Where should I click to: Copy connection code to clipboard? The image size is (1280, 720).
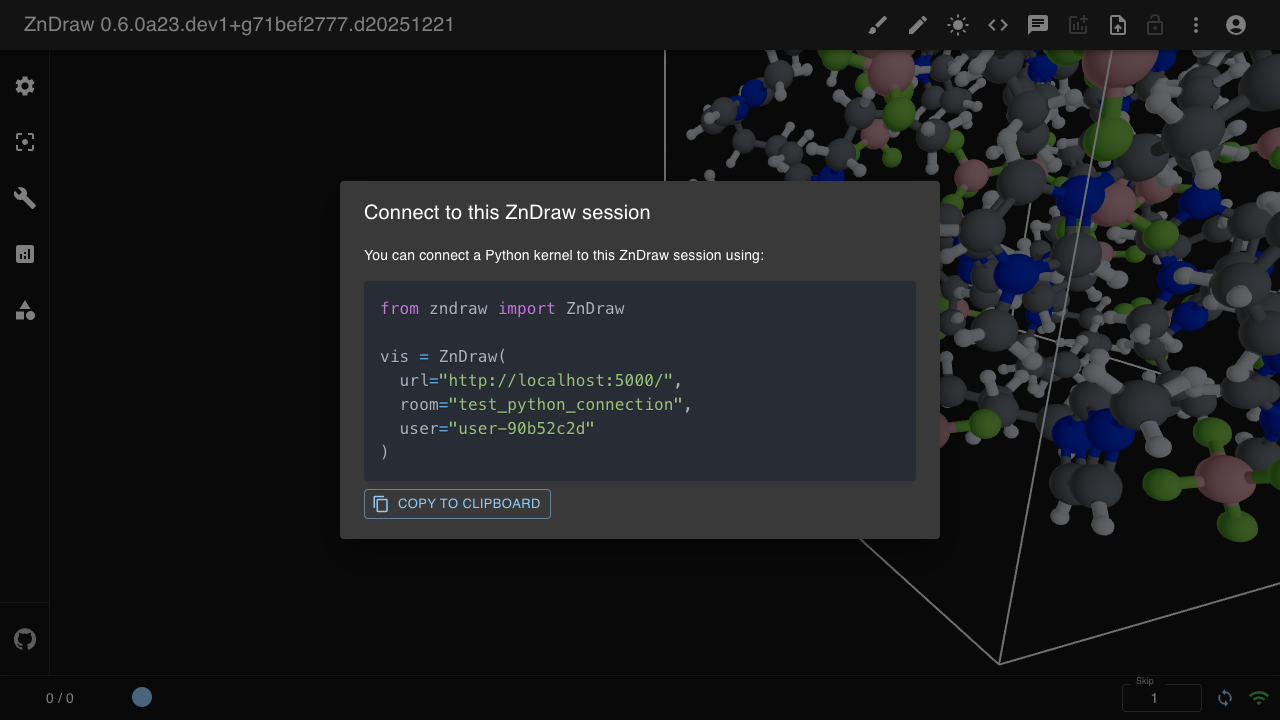click(457, 504)
